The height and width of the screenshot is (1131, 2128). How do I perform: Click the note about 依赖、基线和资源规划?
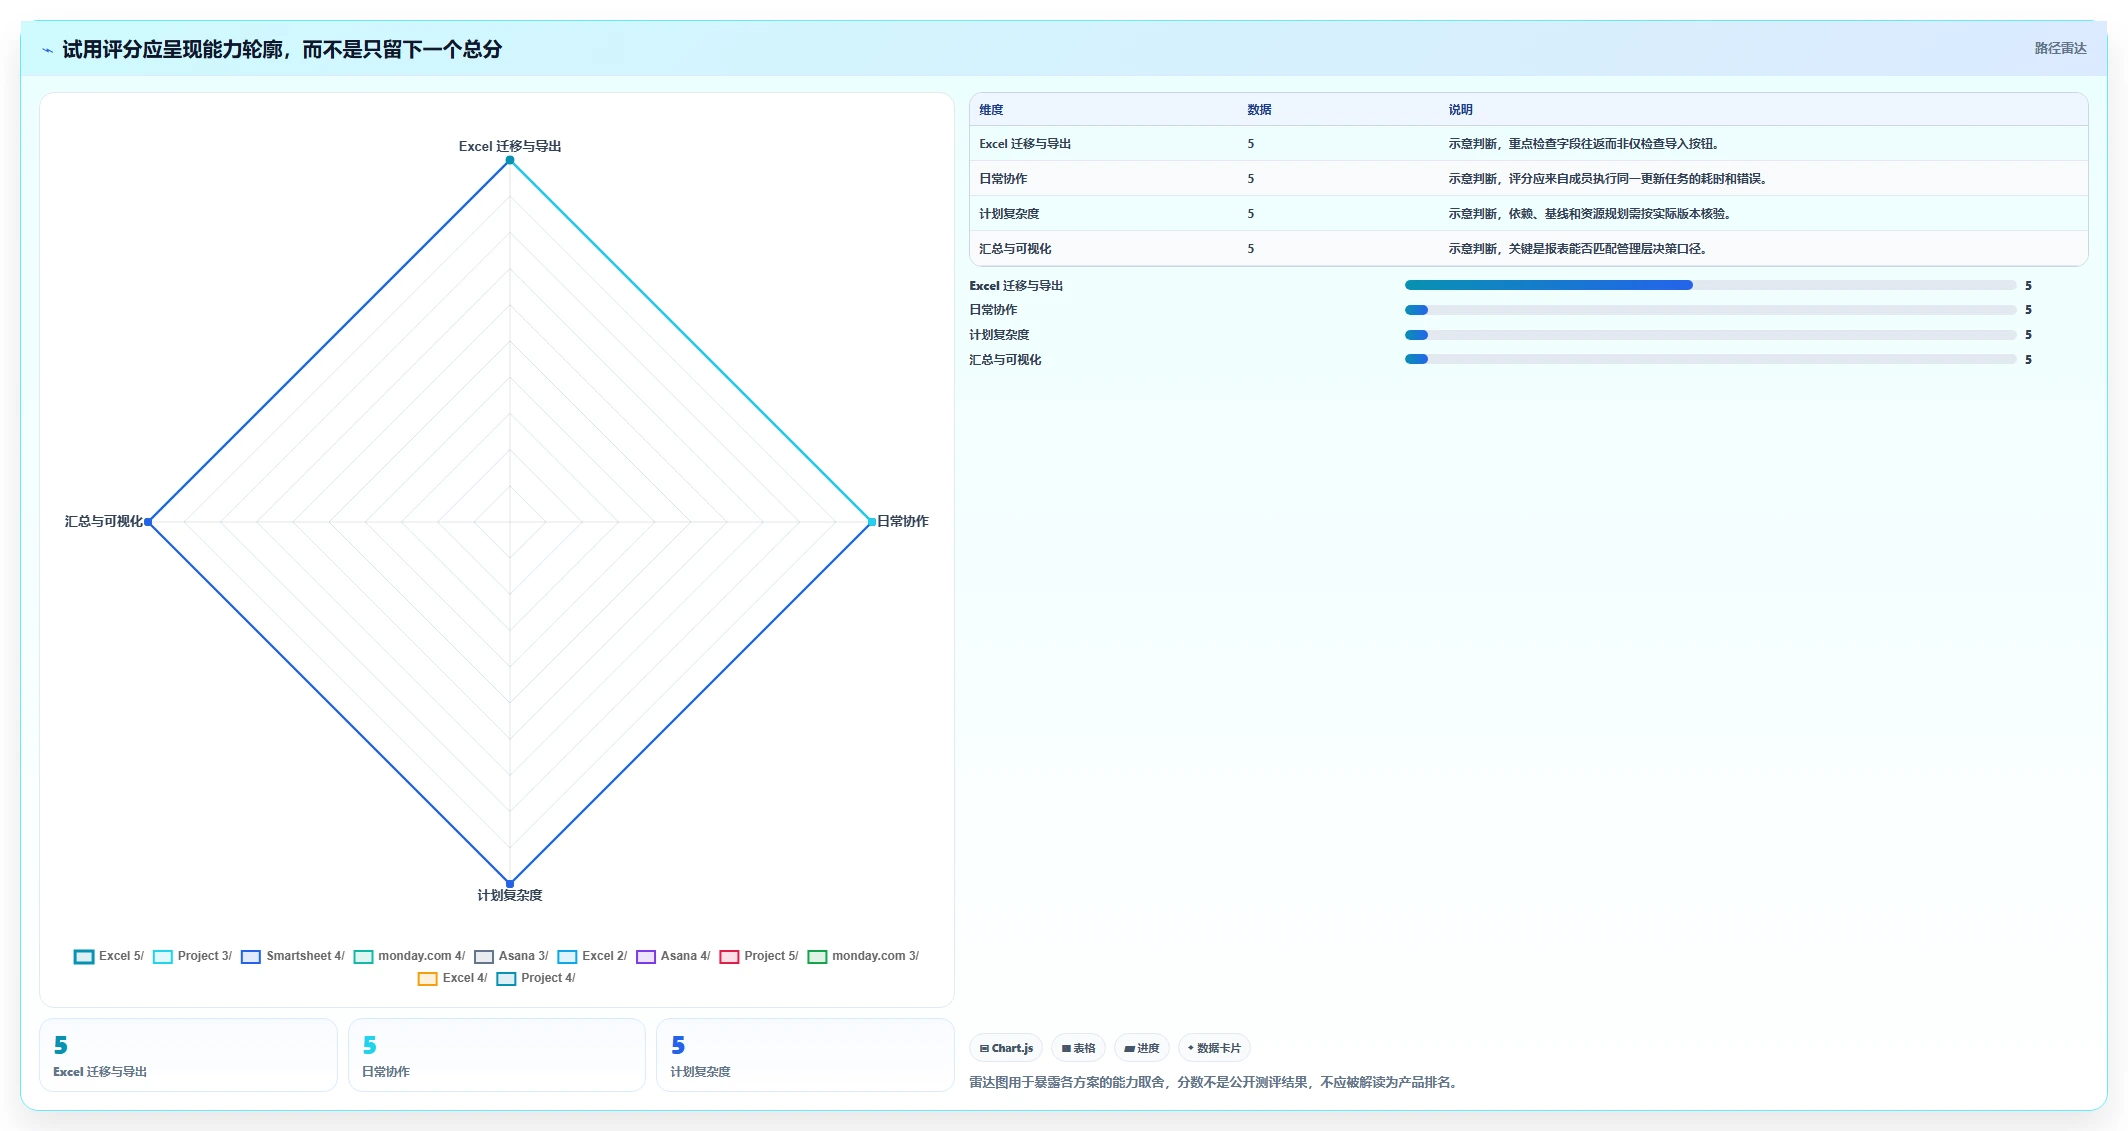point(1590,214)
